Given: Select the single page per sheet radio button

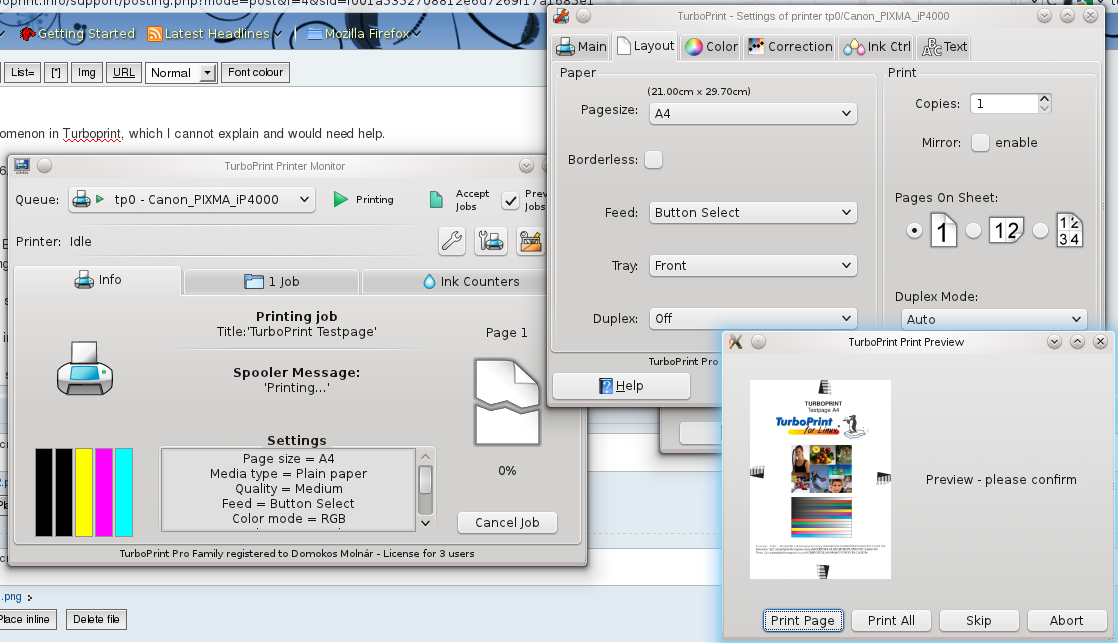Looking at the screenshot, I should point(913,231).
